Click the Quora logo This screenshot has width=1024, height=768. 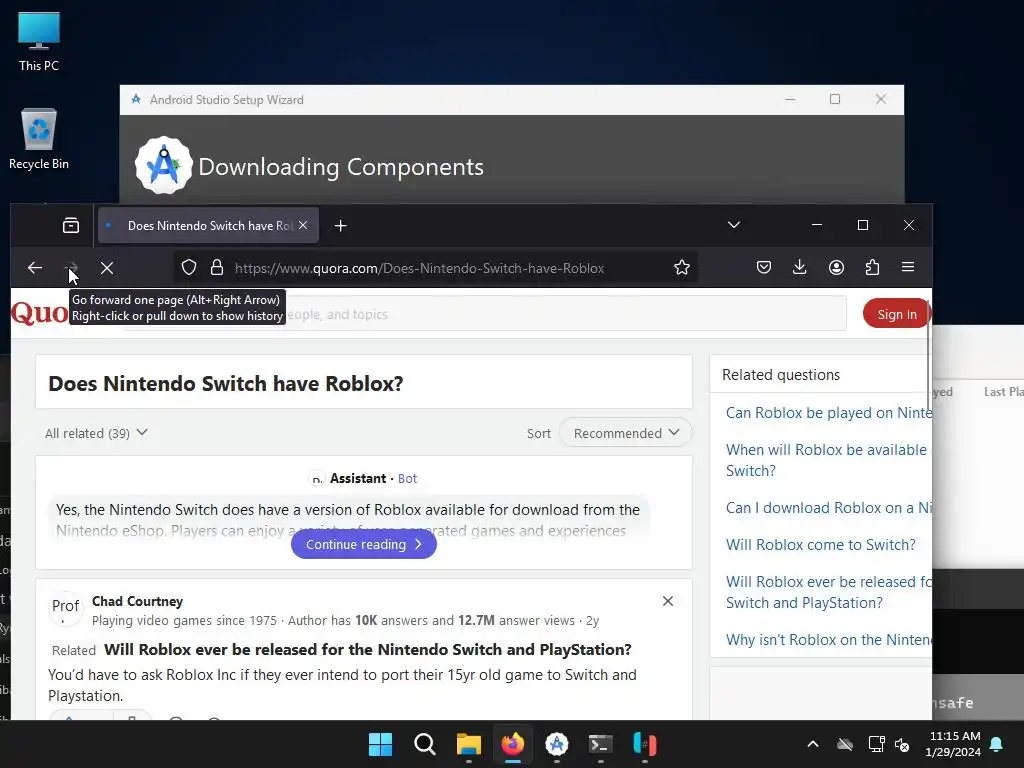pyautogui.click(x=39, y=313)
